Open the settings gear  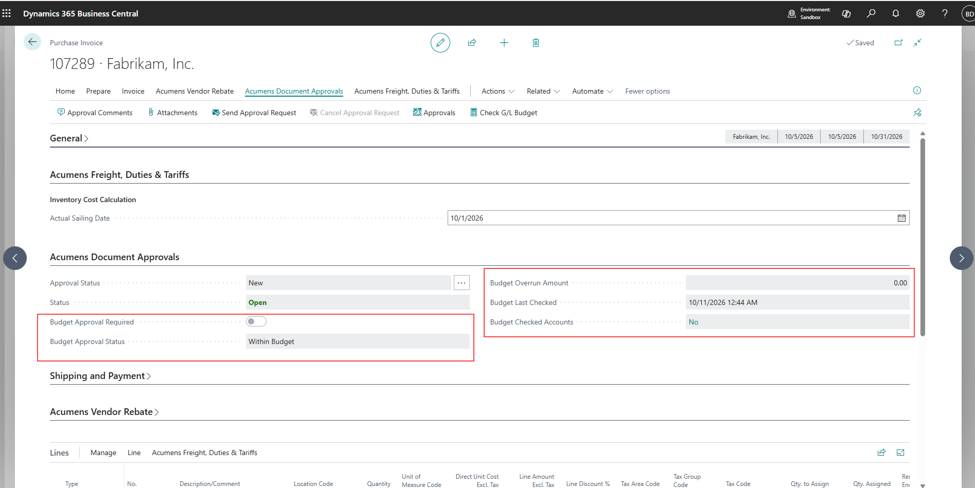tap(920, 13)
